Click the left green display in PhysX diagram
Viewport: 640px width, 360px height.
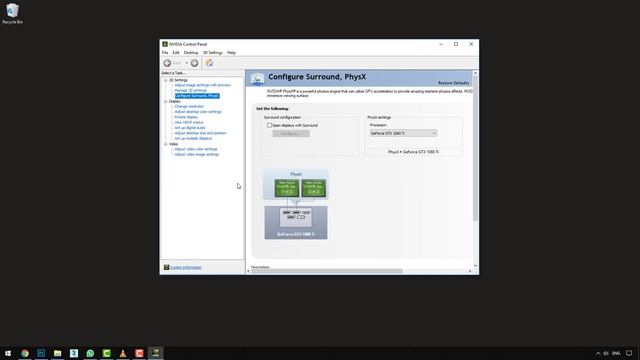[x=287, y=188]
